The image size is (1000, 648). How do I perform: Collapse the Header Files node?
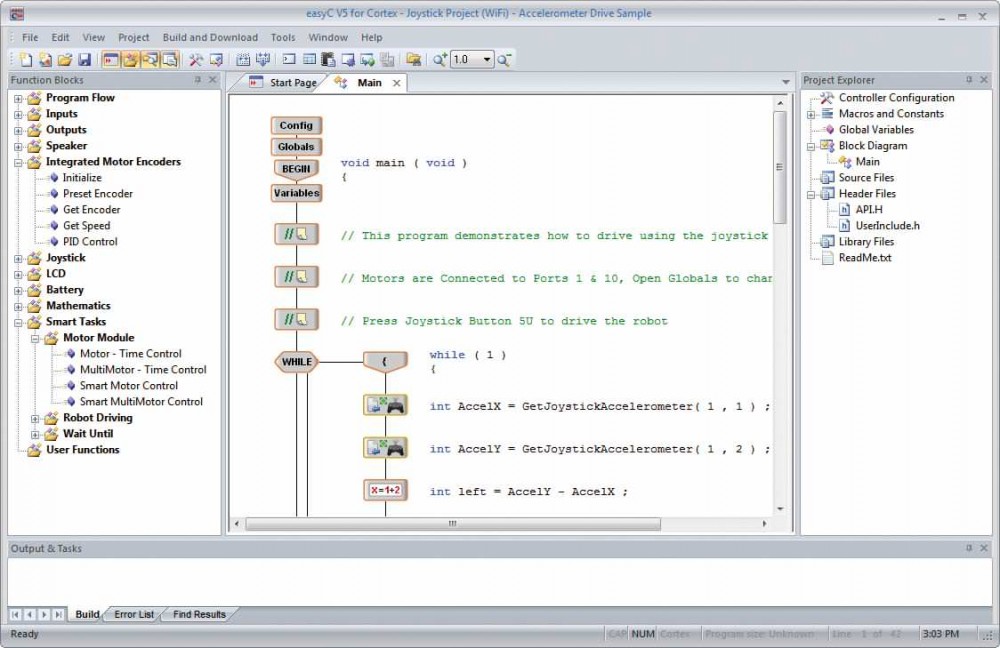pyautogui.click(x=811, y=195)
